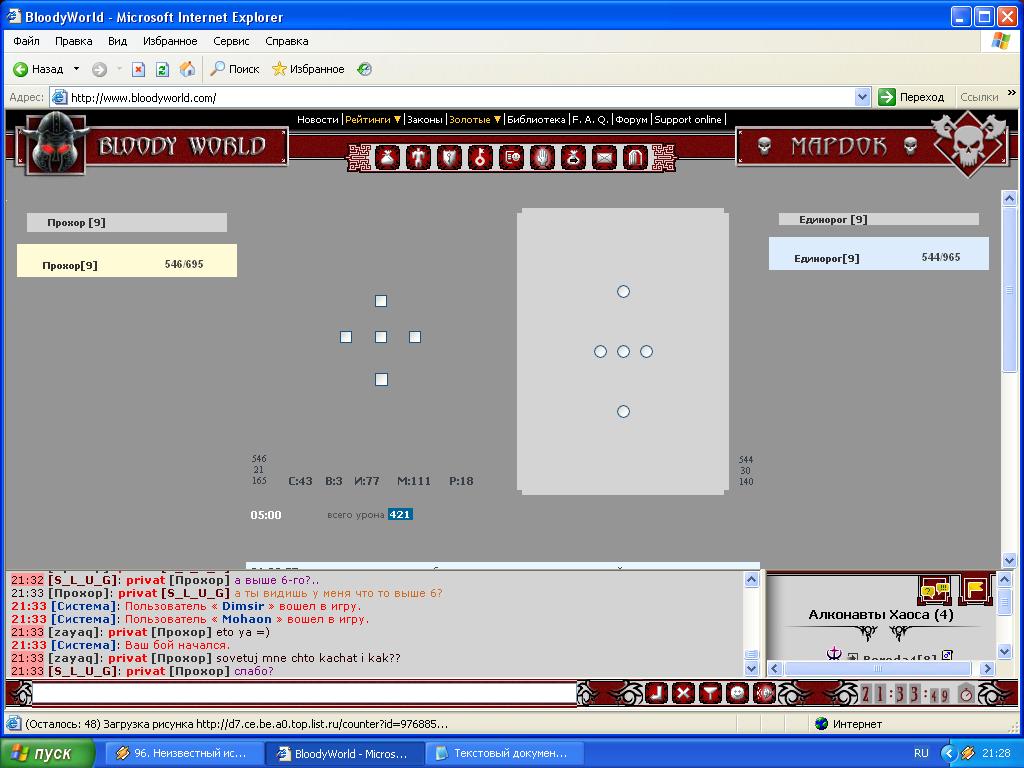Click the RU language indicator in tray
This screenshot has height=768, width=1024.
921,753
